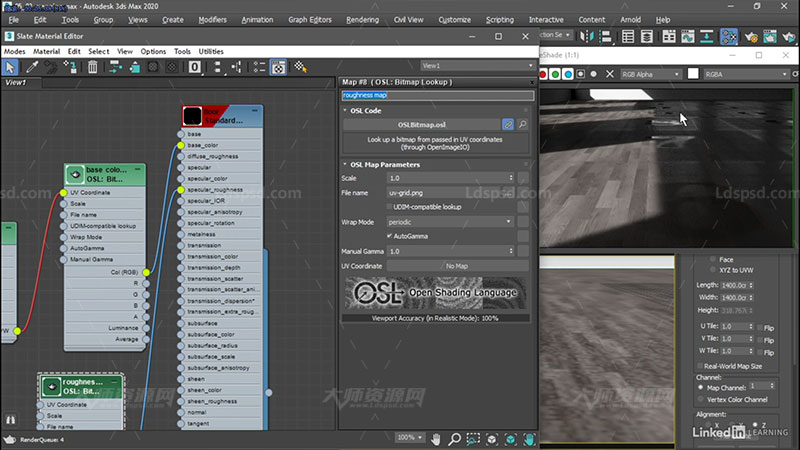800x450 pixels.
Task: Toggle red channel in ActiveShade window
Action: click(543, 74)
